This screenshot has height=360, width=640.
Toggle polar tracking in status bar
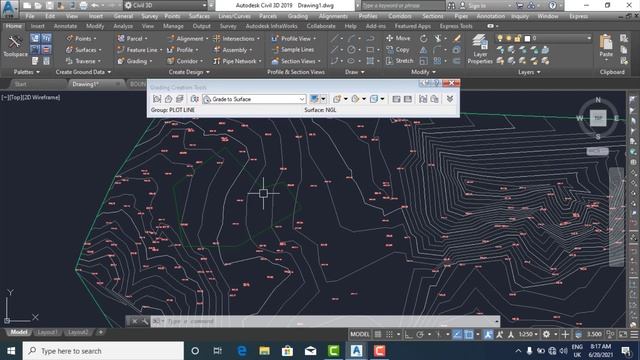(420, 334)
